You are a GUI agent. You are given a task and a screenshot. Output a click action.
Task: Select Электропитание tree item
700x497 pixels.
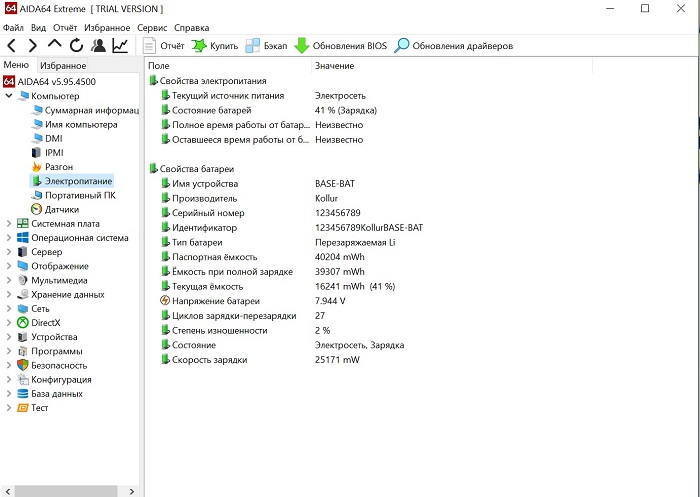pyautogui.click(x=71, y=181)
